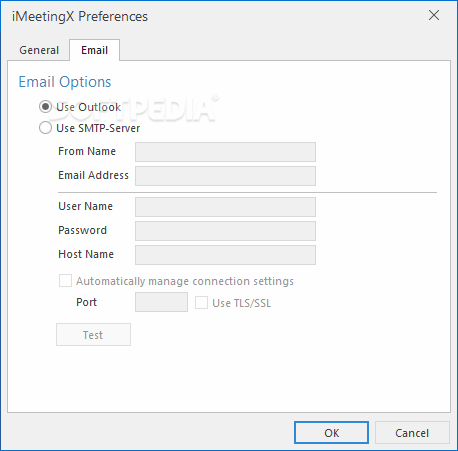This screenshot has width=458, height=451.
Task: Click the Use SMTP-Server label text
Action: (98, 128)
